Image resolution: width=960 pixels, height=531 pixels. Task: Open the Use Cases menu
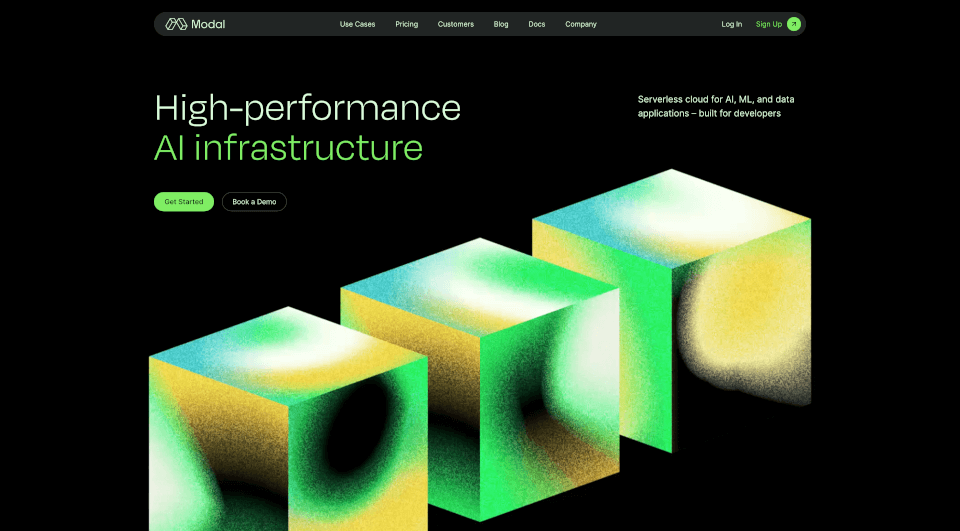click(357, 24)
